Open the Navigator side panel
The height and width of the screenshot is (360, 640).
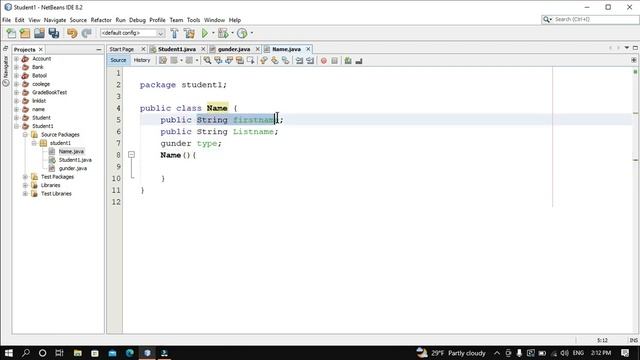click(x=6, y=71)
